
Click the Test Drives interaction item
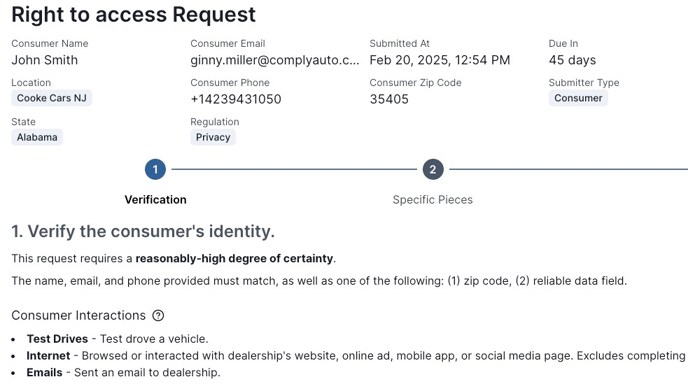[117, 339]
